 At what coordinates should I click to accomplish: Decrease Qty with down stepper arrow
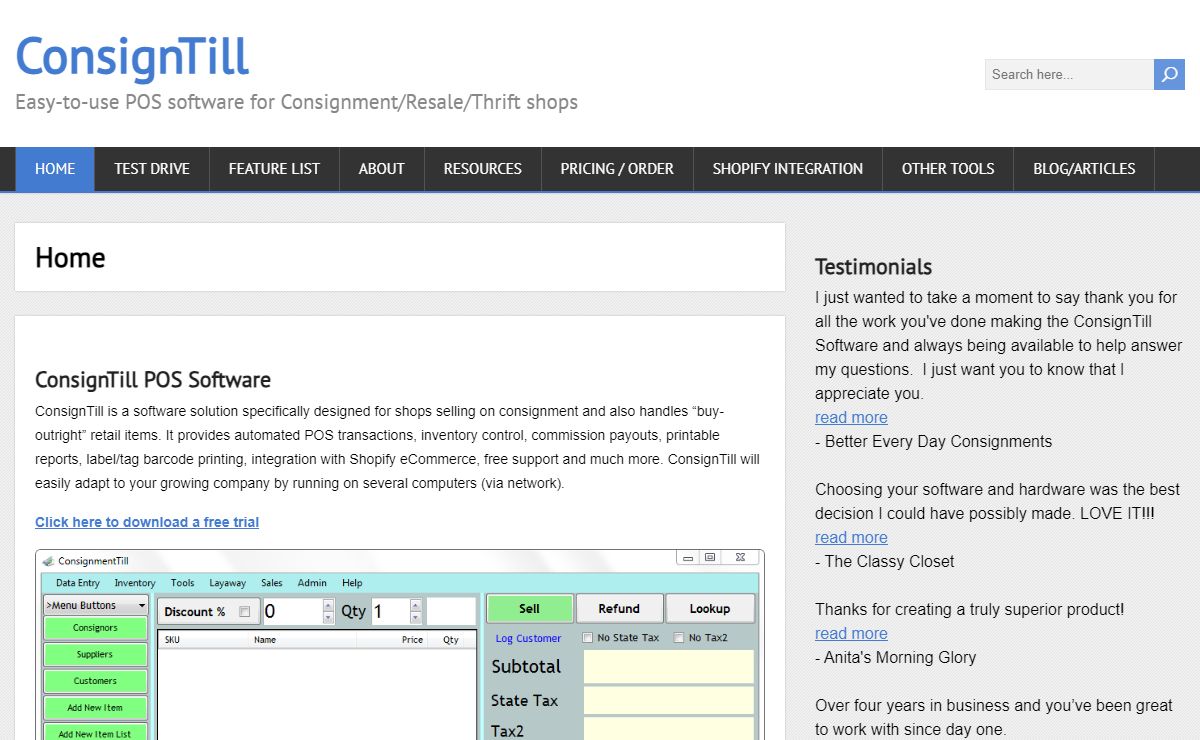pos(416,618)
